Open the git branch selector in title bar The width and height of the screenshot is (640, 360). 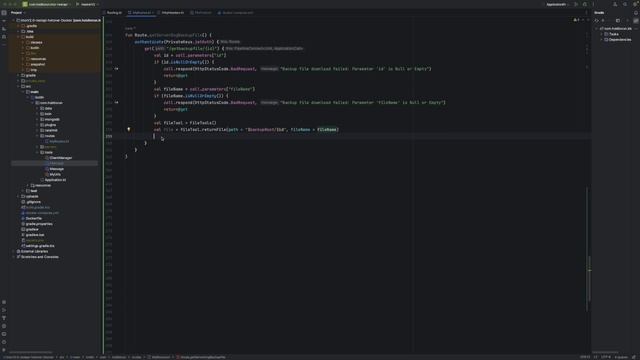(x=87, y=4)
